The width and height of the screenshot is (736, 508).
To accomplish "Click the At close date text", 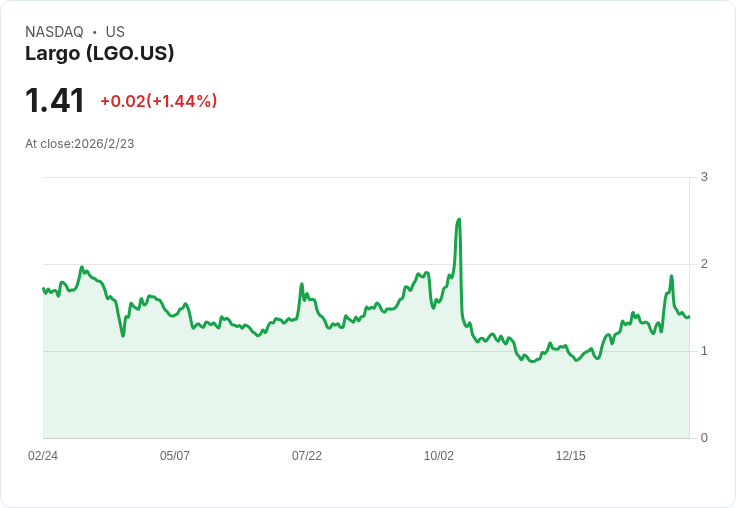I will 80,144.
